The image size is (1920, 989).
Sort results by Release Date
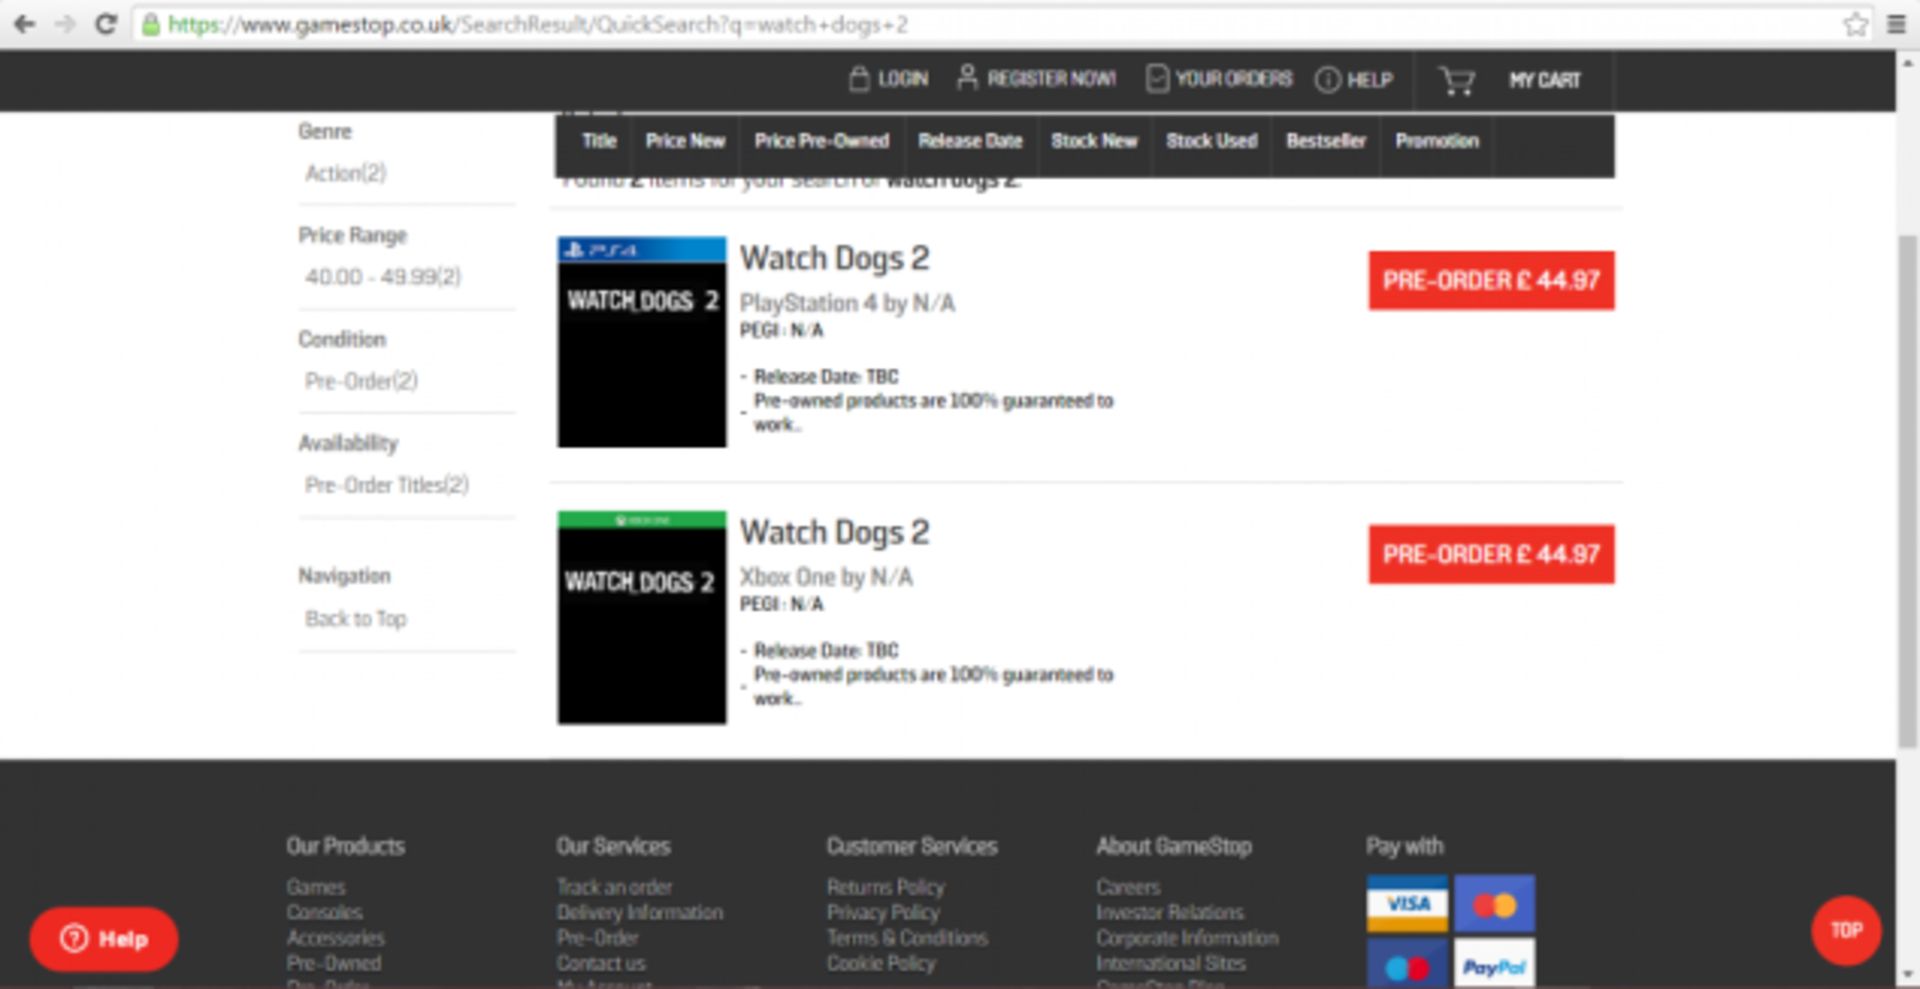(970, 141)
